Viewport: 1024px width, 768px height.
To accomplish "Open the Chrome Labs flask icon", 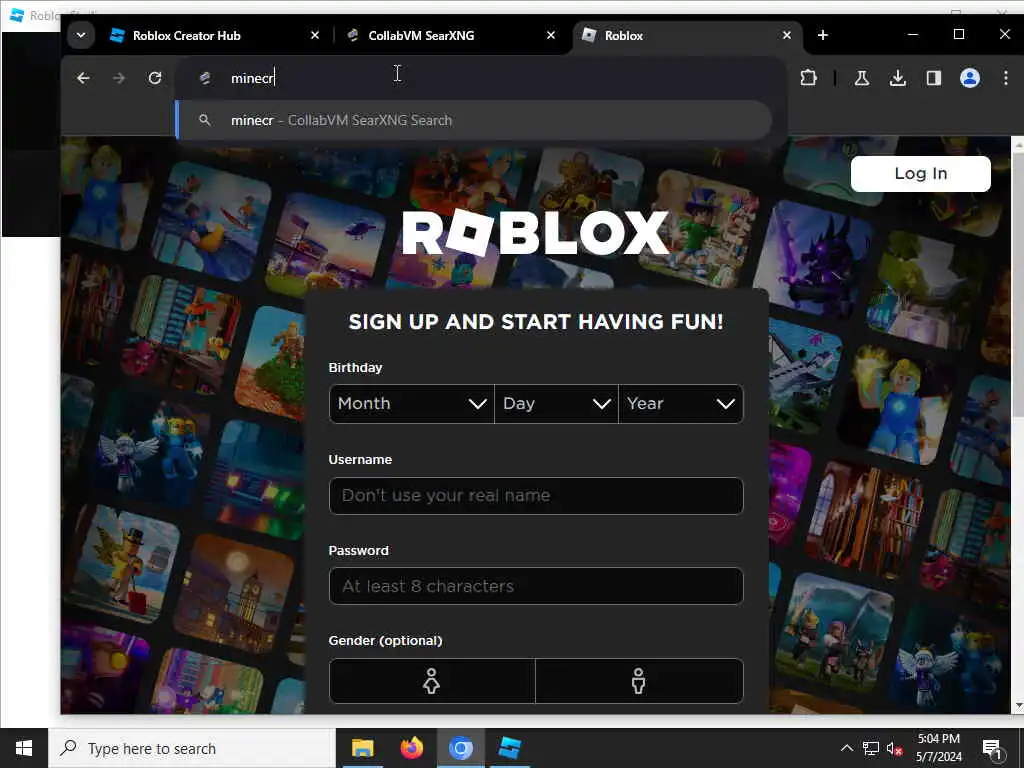I will coord(862,78).
